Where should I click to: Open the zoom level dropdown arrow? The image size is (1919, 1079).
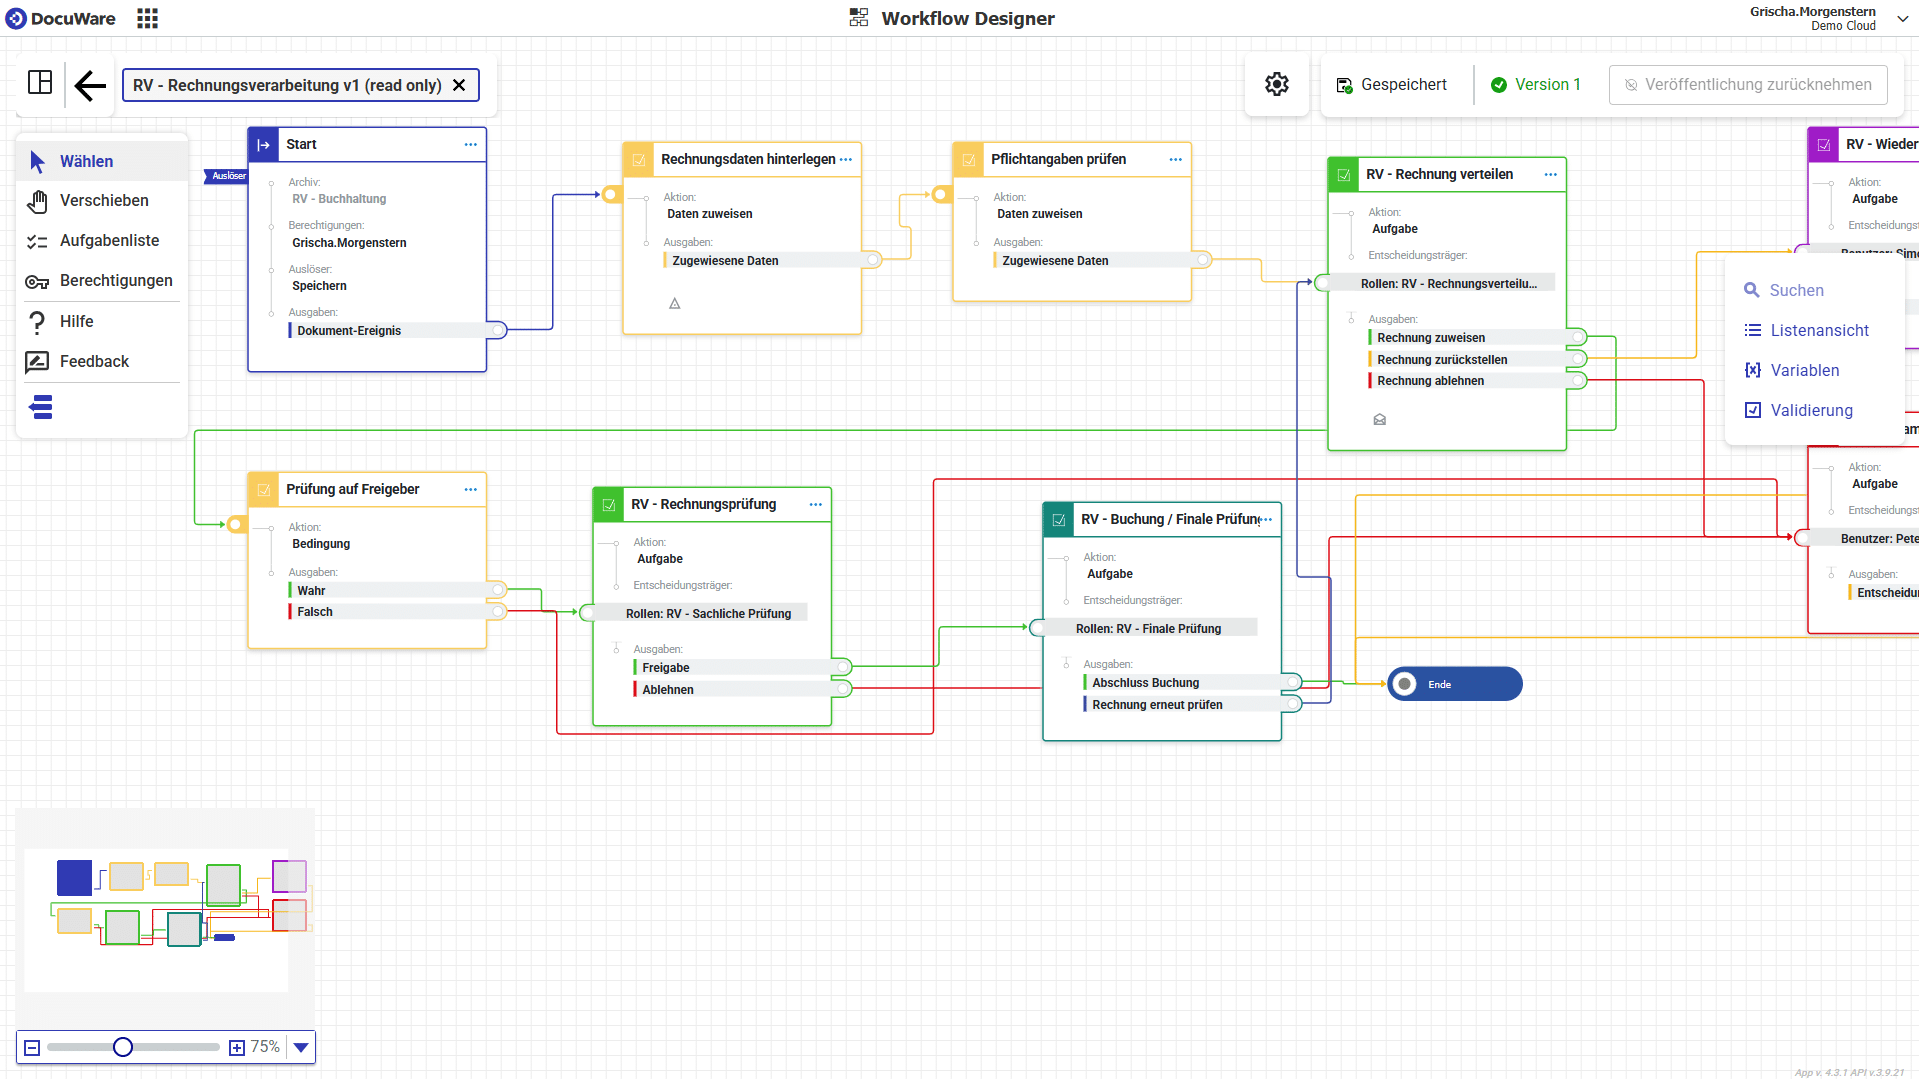click(301, 1047)
